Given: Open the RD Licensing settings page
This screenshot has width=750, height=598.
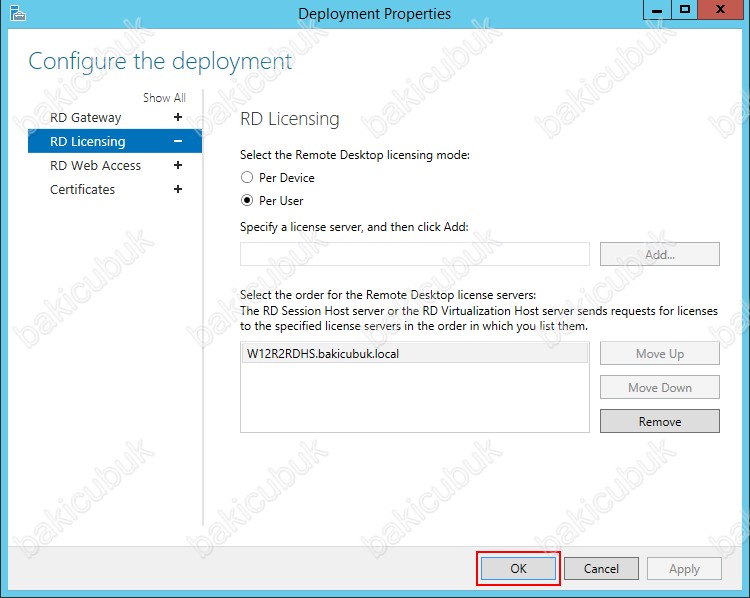Looking at the screenshot, I should click(x=88, y=142).
